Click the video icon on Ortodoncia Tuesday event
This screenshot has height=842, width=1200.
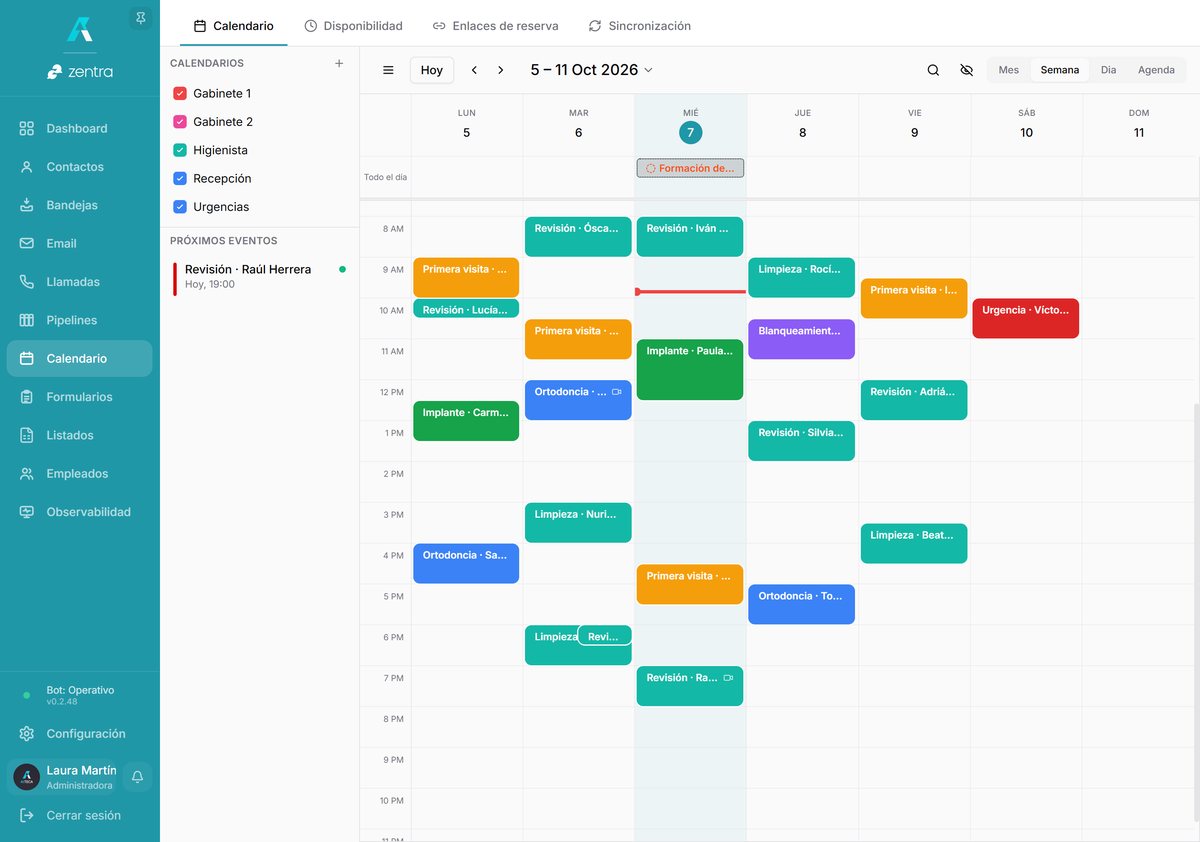pyautogui.click(x=617, y=392)
